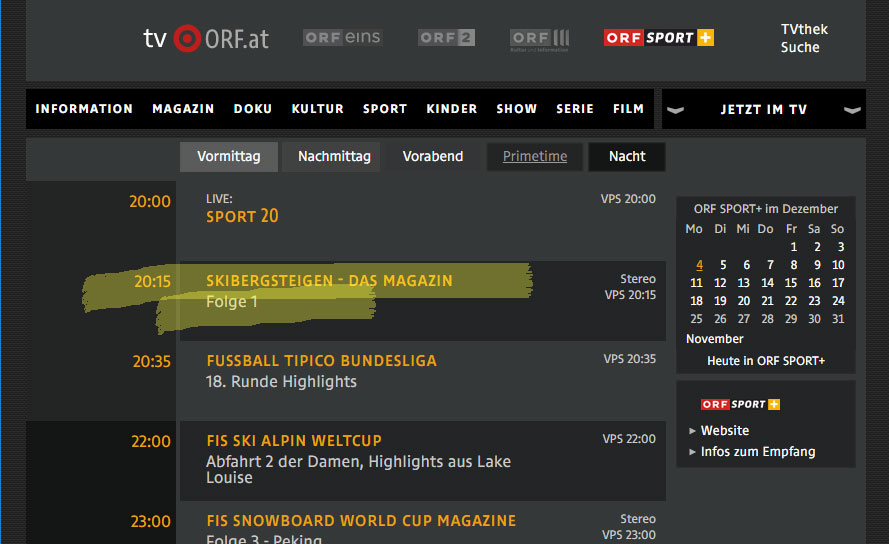Open the SHOW category
889x544 pixels.
tap(517, 108)
